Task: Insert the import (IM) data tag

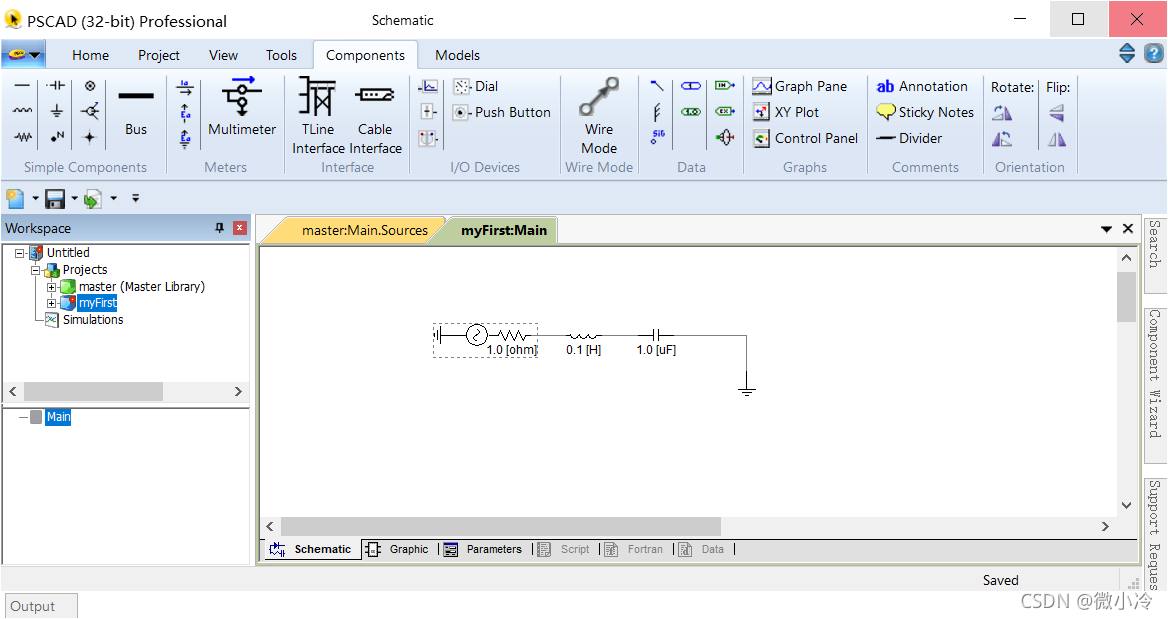Action: (725, 86)
